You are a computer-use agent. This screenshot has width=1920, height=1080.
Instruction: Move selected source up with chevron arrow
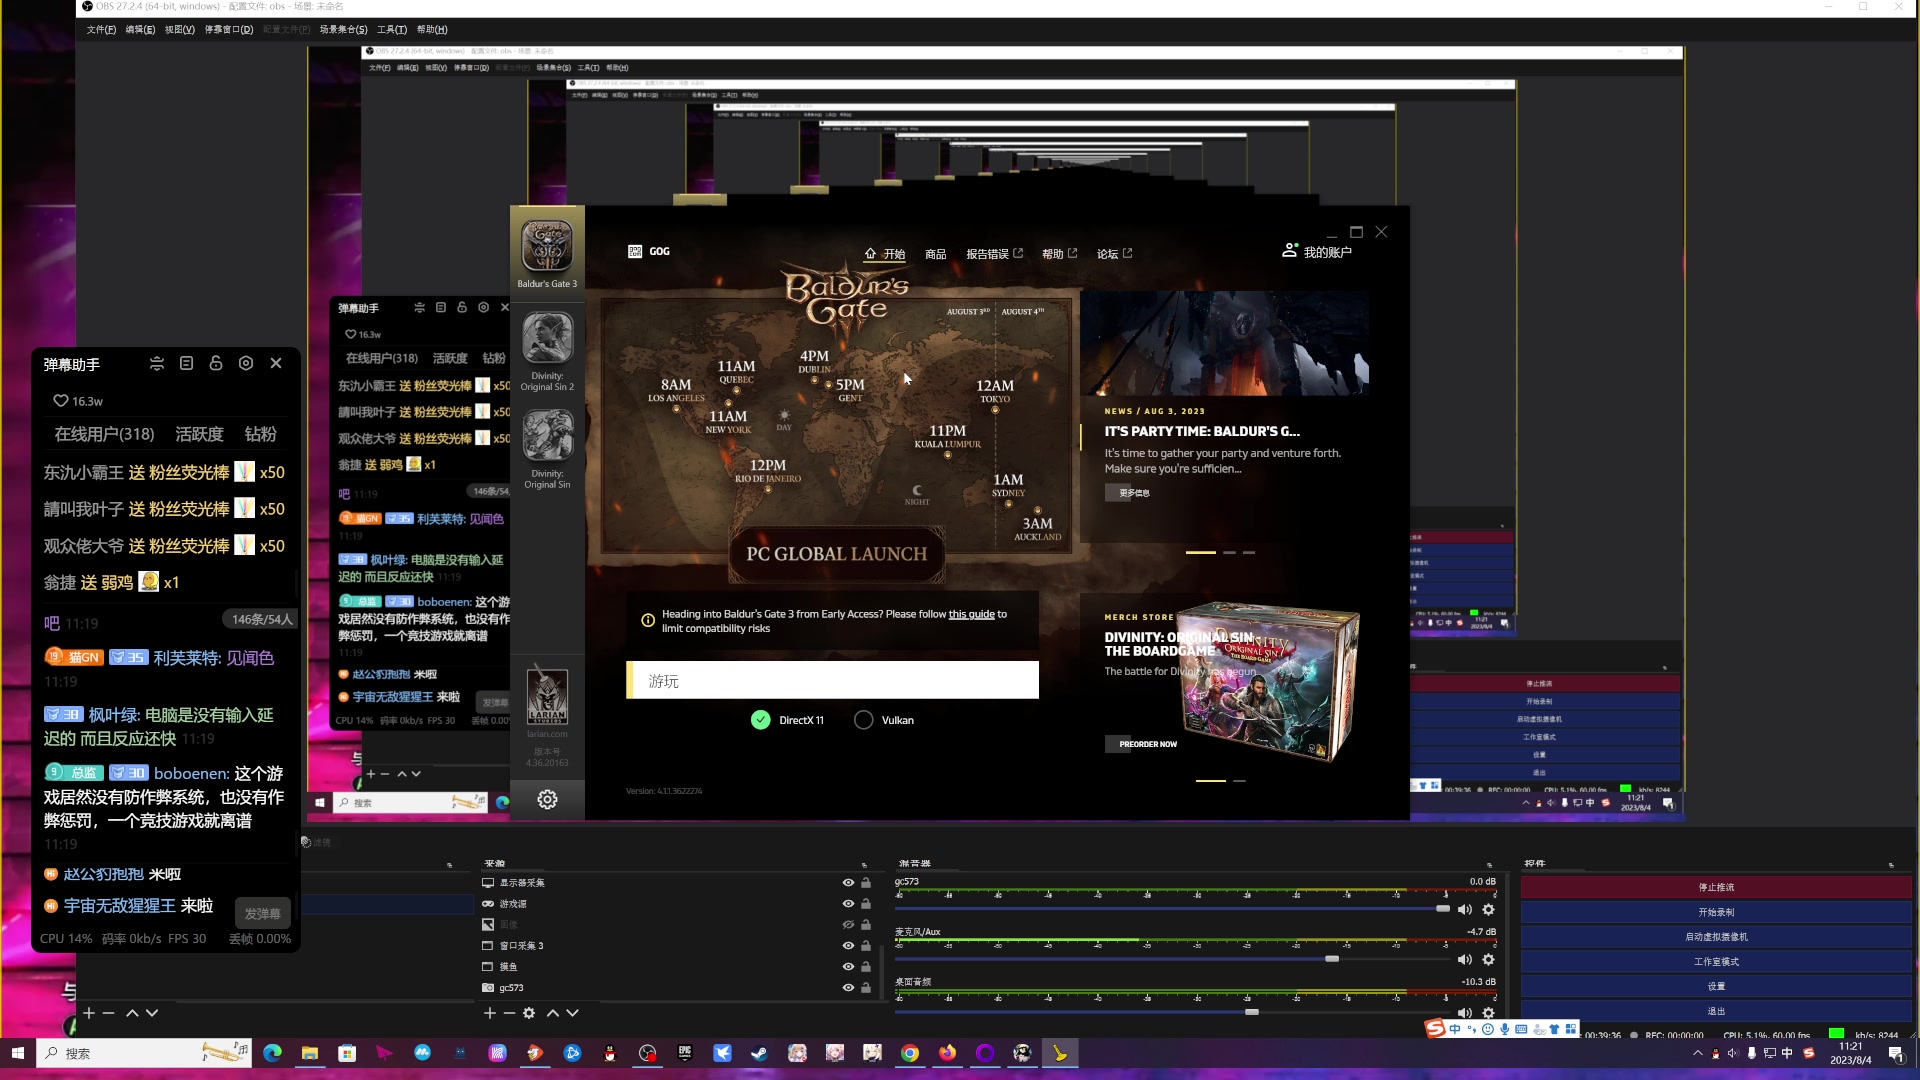pyautogui.click(x=553, y=1013)
